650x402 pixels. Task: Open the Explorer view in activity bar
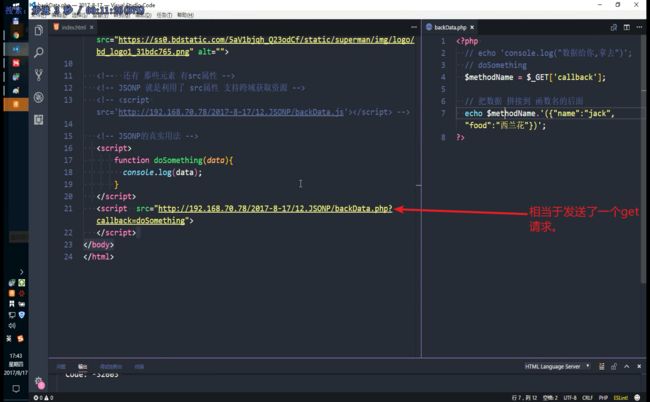click(x=39, y=30)
